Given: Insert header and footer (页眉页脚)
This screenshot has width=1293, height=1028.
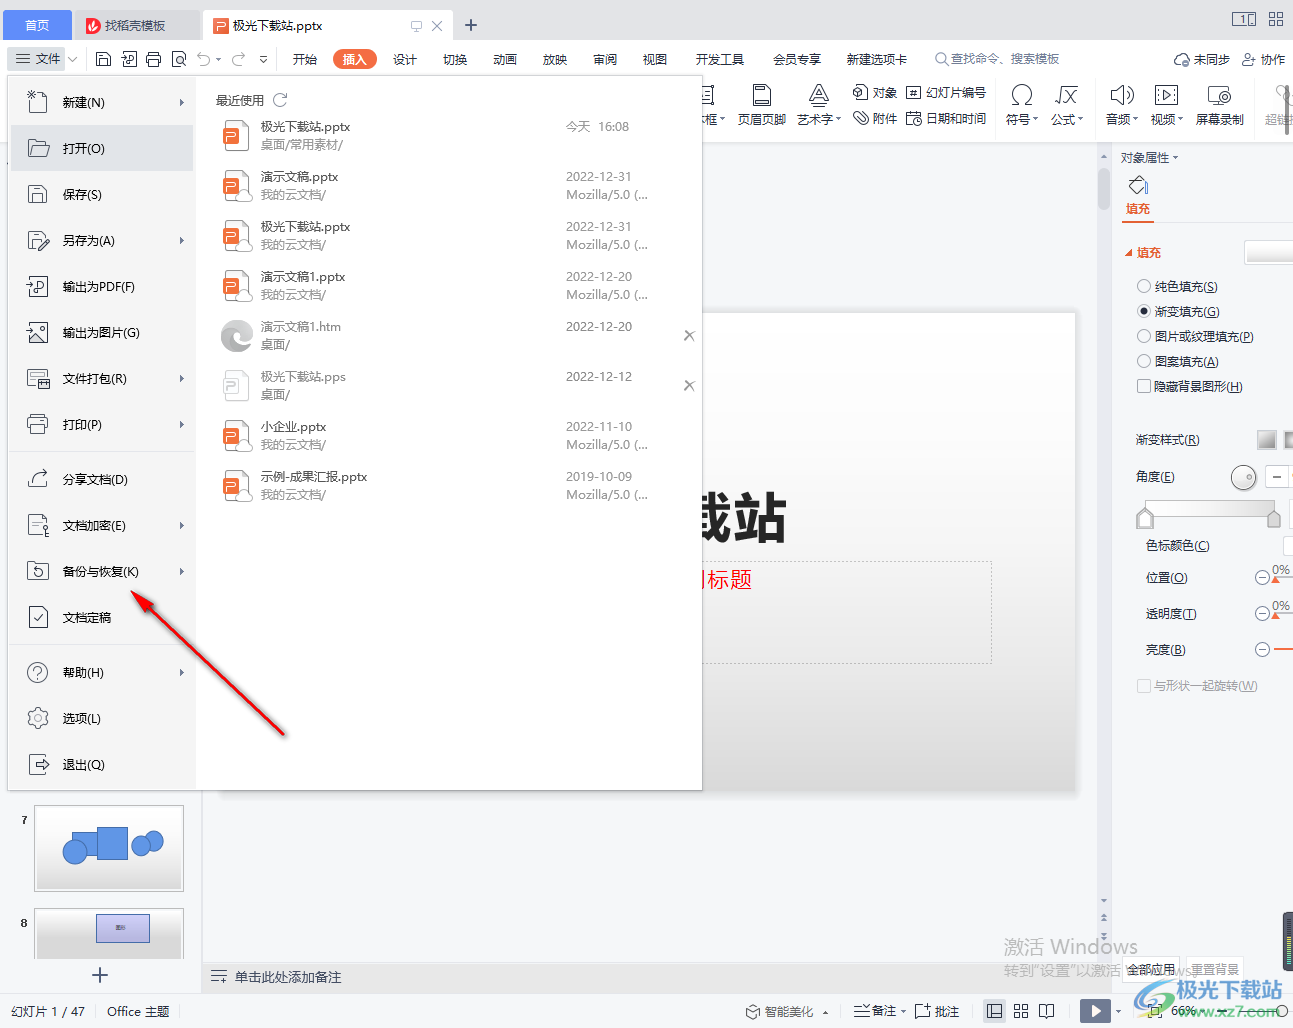Looking at the screenshot, I should point(762,105).
